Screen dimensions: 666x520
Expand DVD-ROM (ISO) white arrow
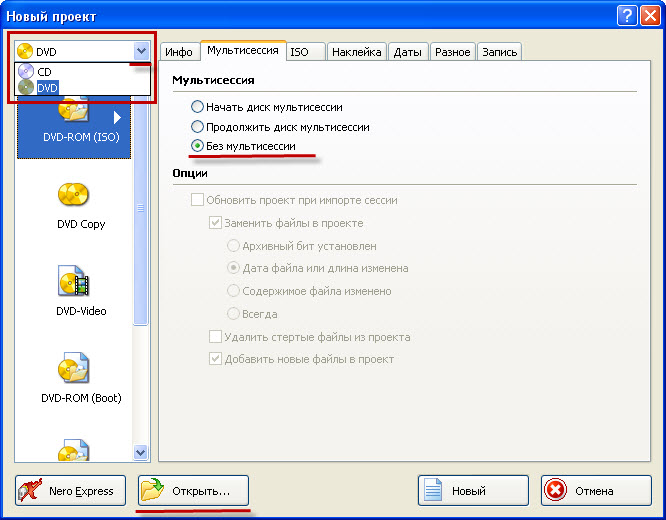118,117
